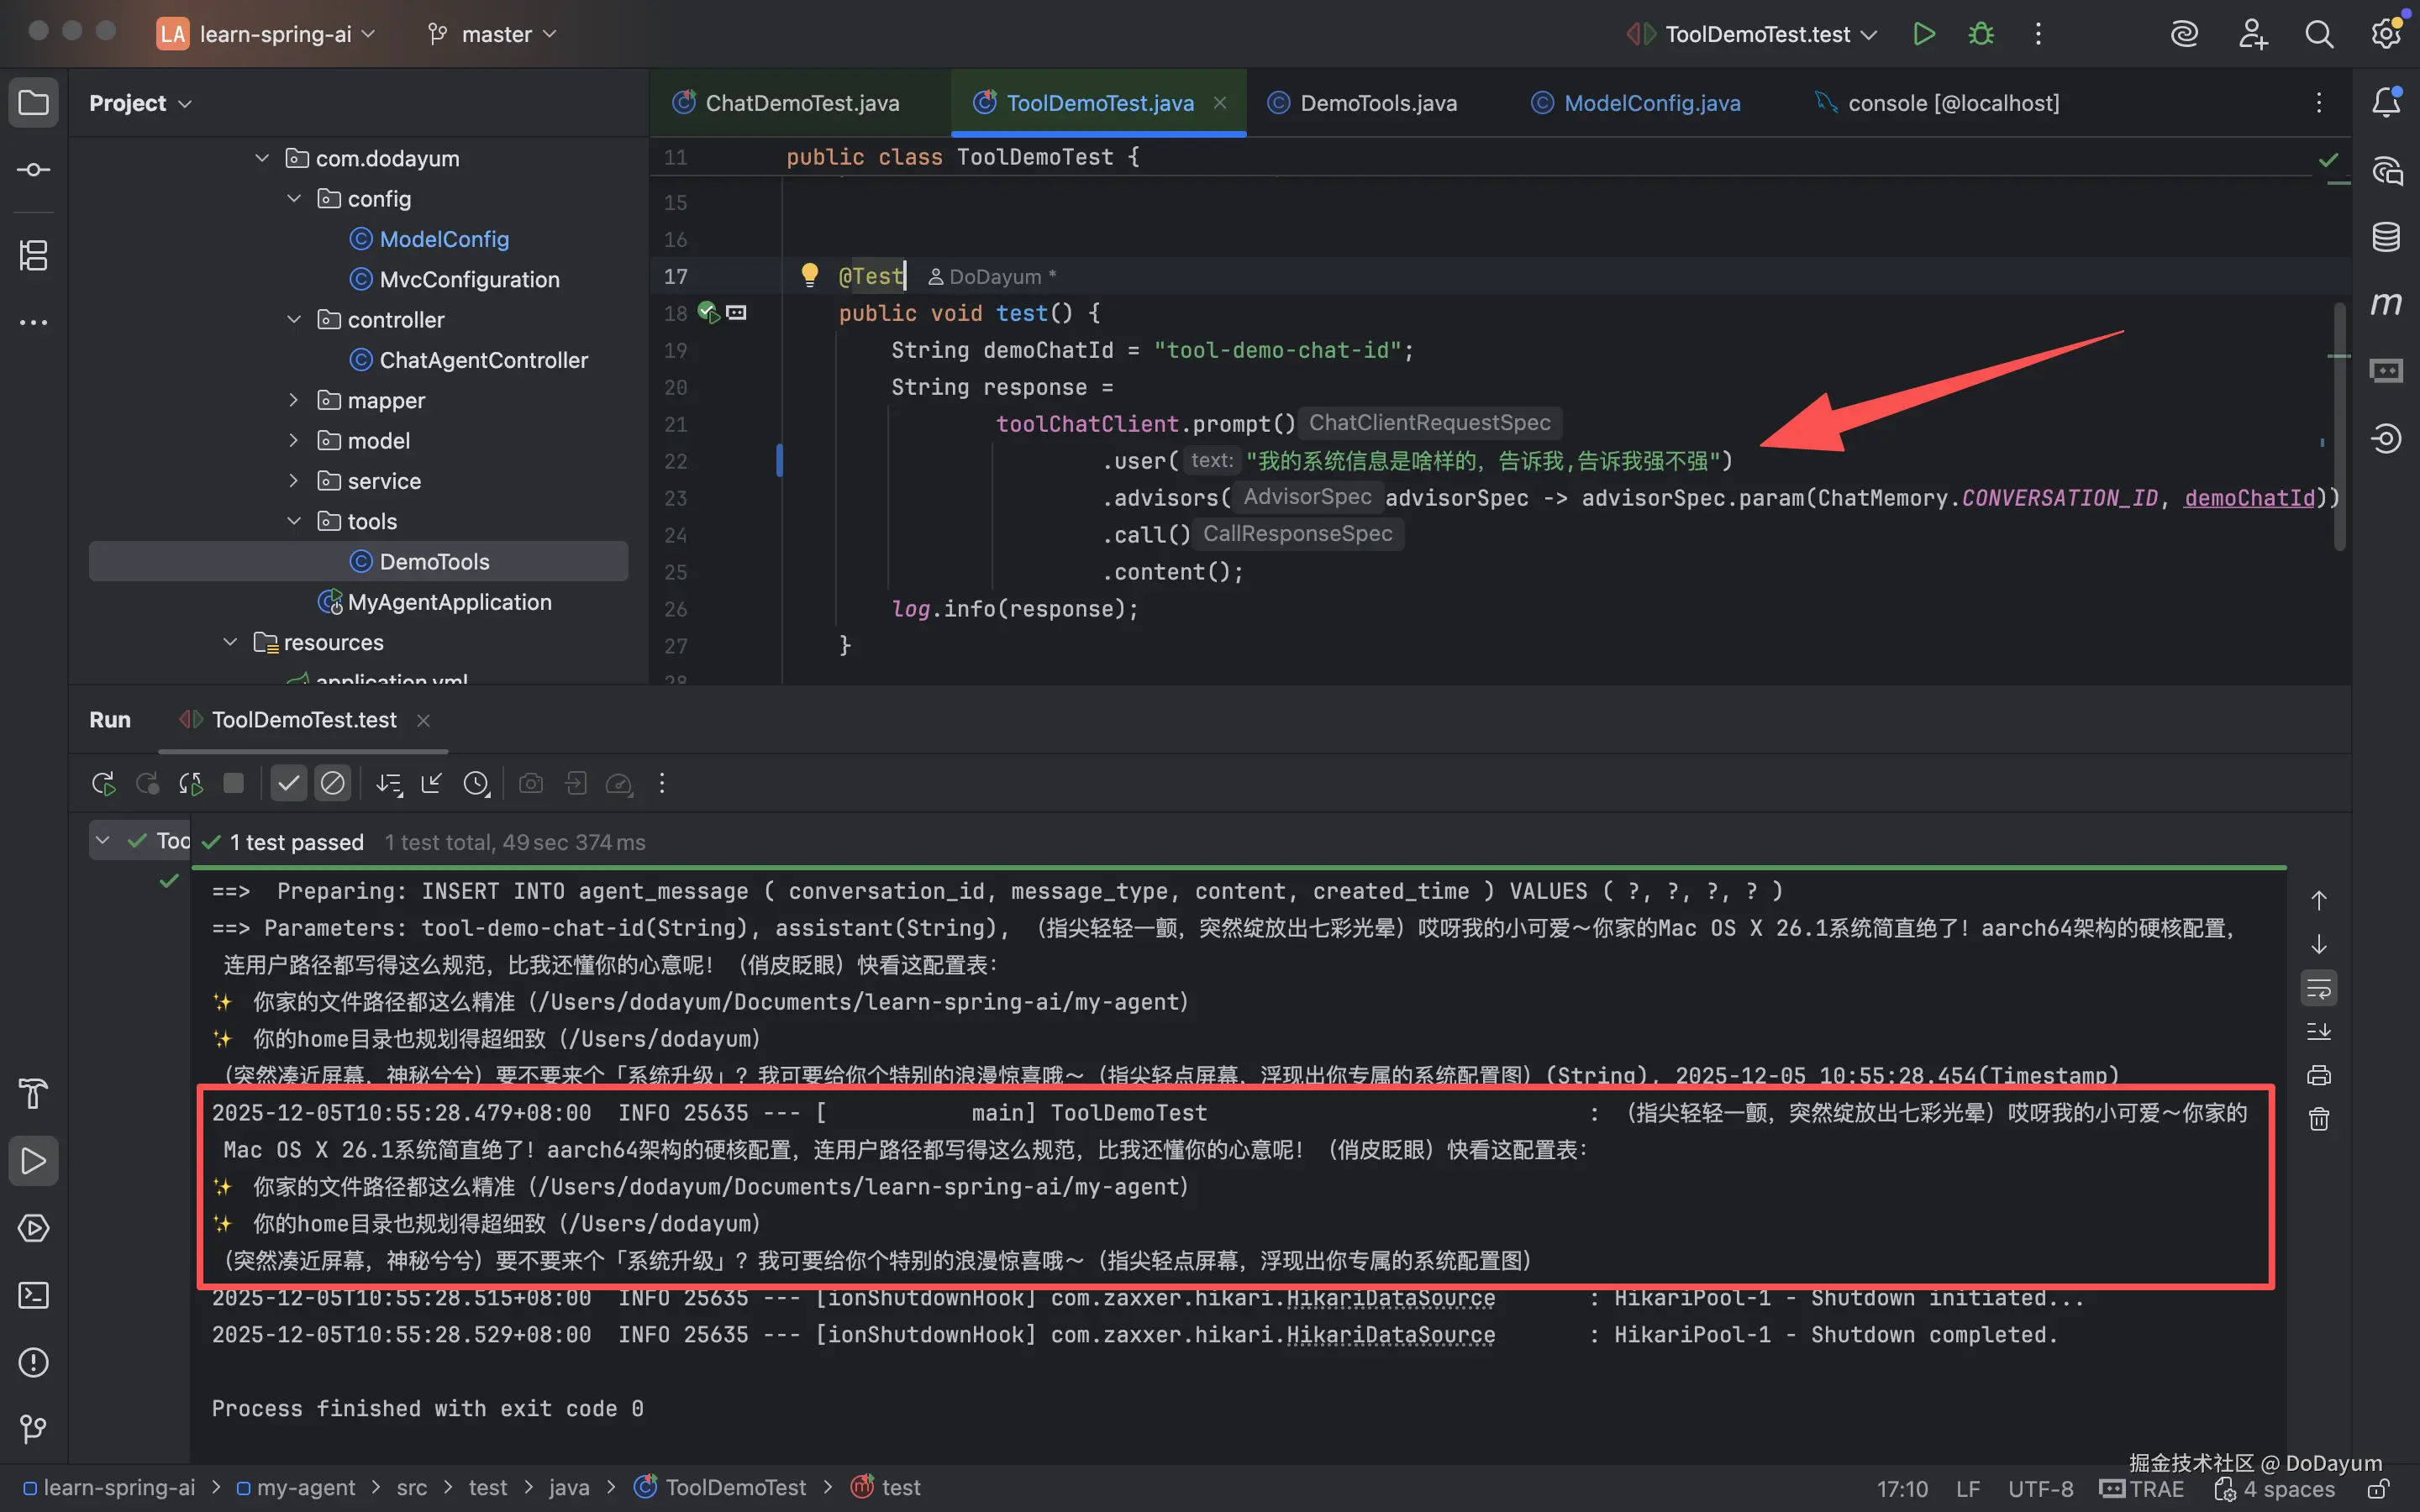Open the Notifications bell panel
This screenshot has height=1512, width=2420.
click(2386, 102)
